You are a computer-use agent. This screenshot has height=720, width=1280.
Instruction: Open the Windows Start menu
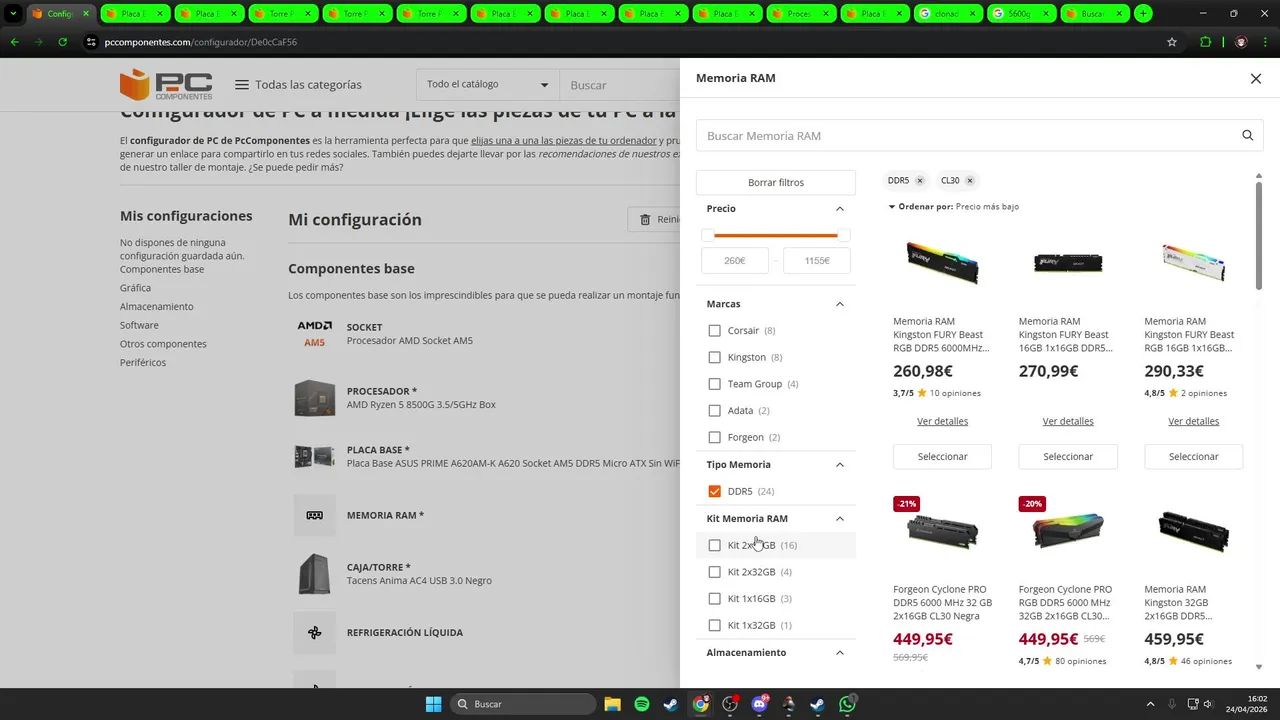434,704
